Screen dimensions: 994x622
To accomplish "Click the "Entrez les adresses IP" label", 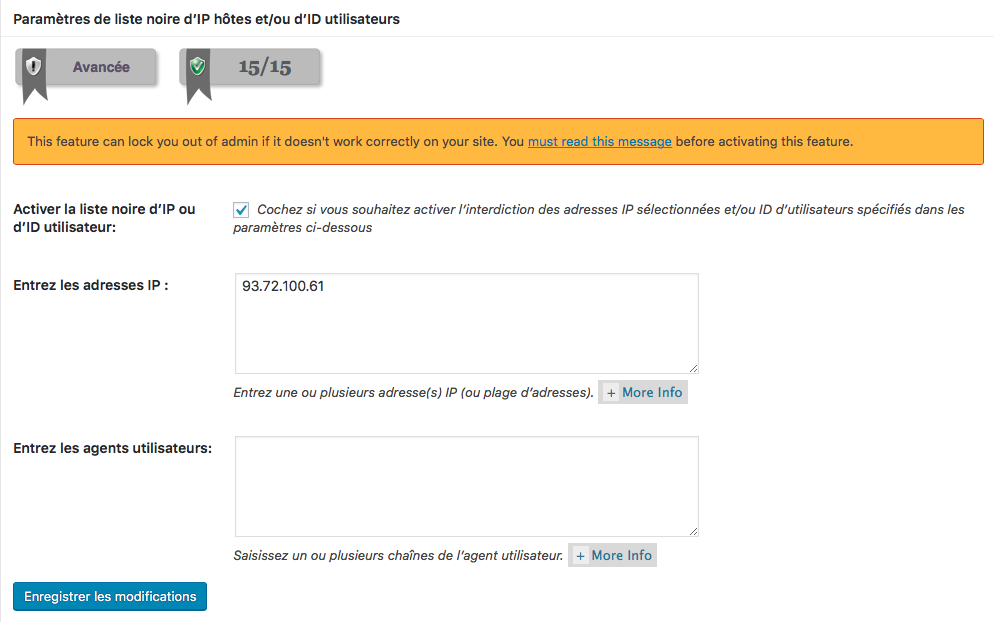I will [90, 285].
